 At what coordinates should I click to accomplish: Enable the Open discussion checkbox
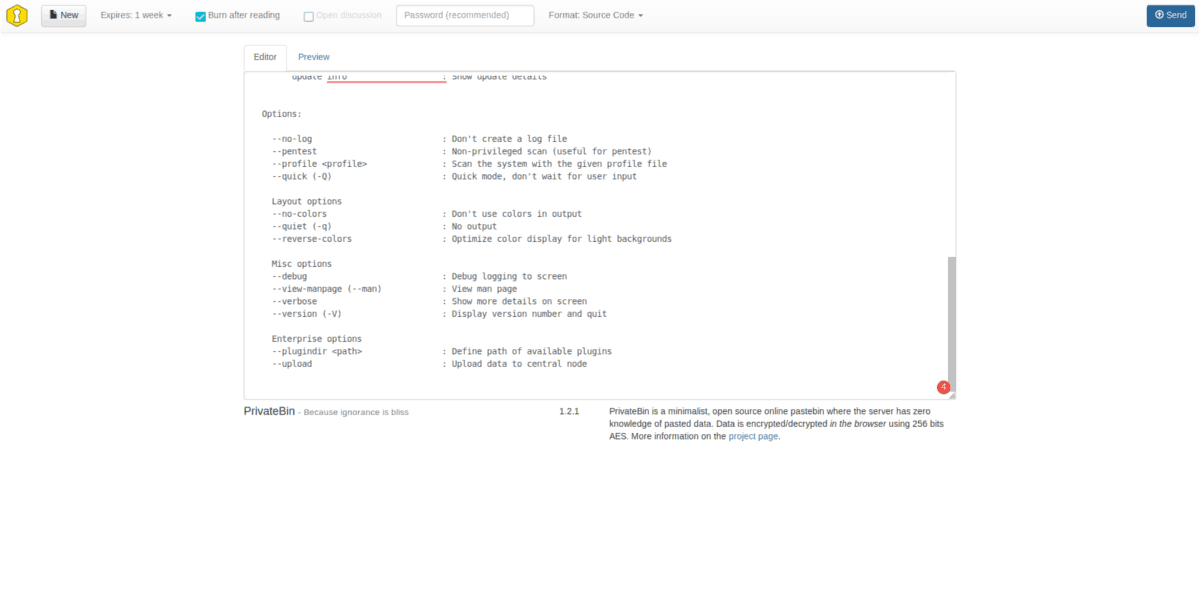tap(308, 15)
